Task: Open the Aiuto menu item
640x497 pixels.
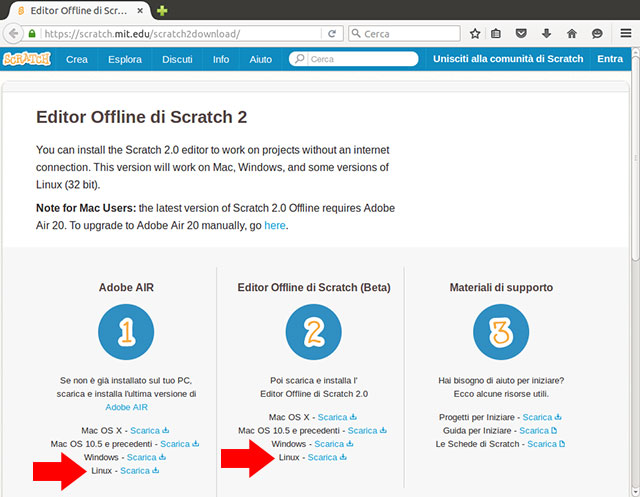Action: (x=260, y=59)
